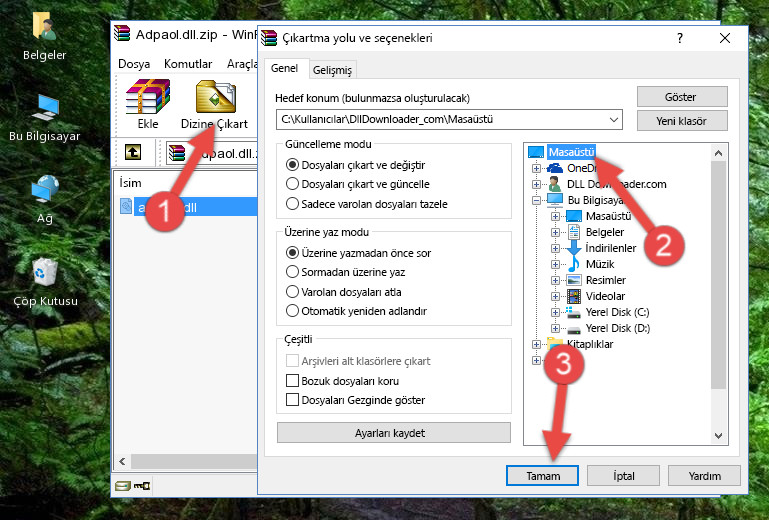Select the highlighted Masaüstü root tree item
The height and width of the screenshot is (520, 769).
(571, 152)
